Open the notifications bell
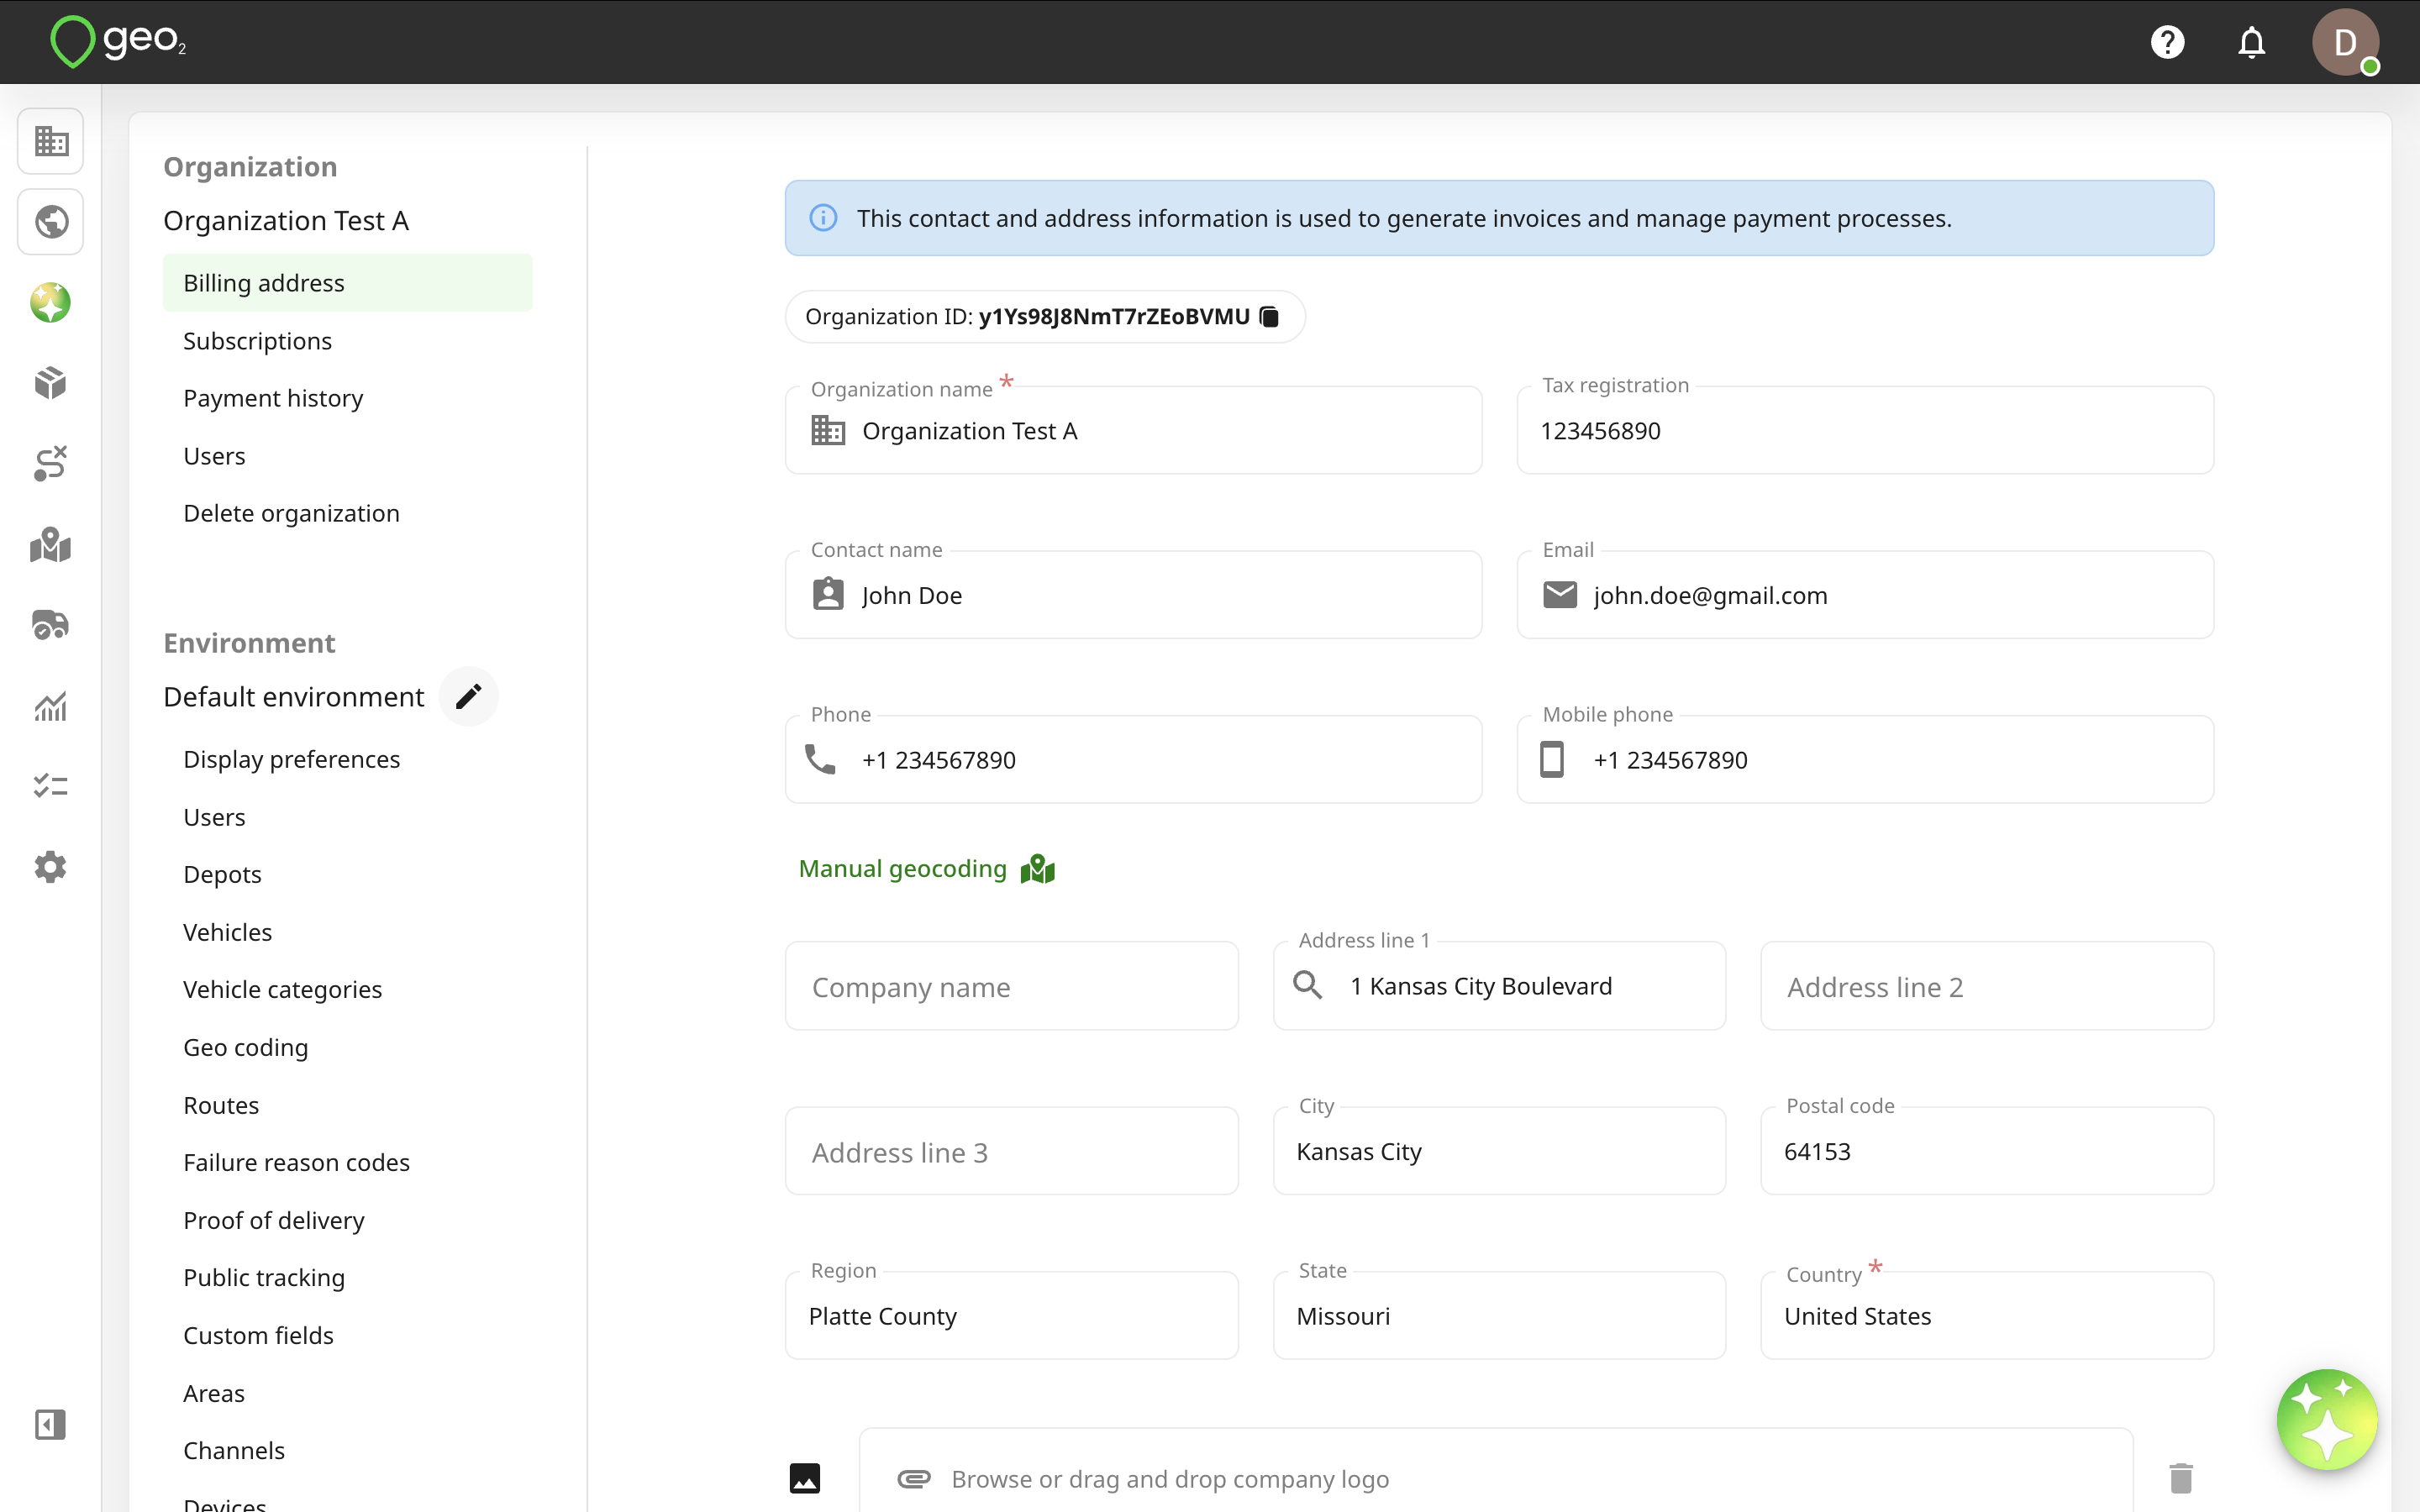Screen dimensions: 2420x1512 tap(2251, 42)
